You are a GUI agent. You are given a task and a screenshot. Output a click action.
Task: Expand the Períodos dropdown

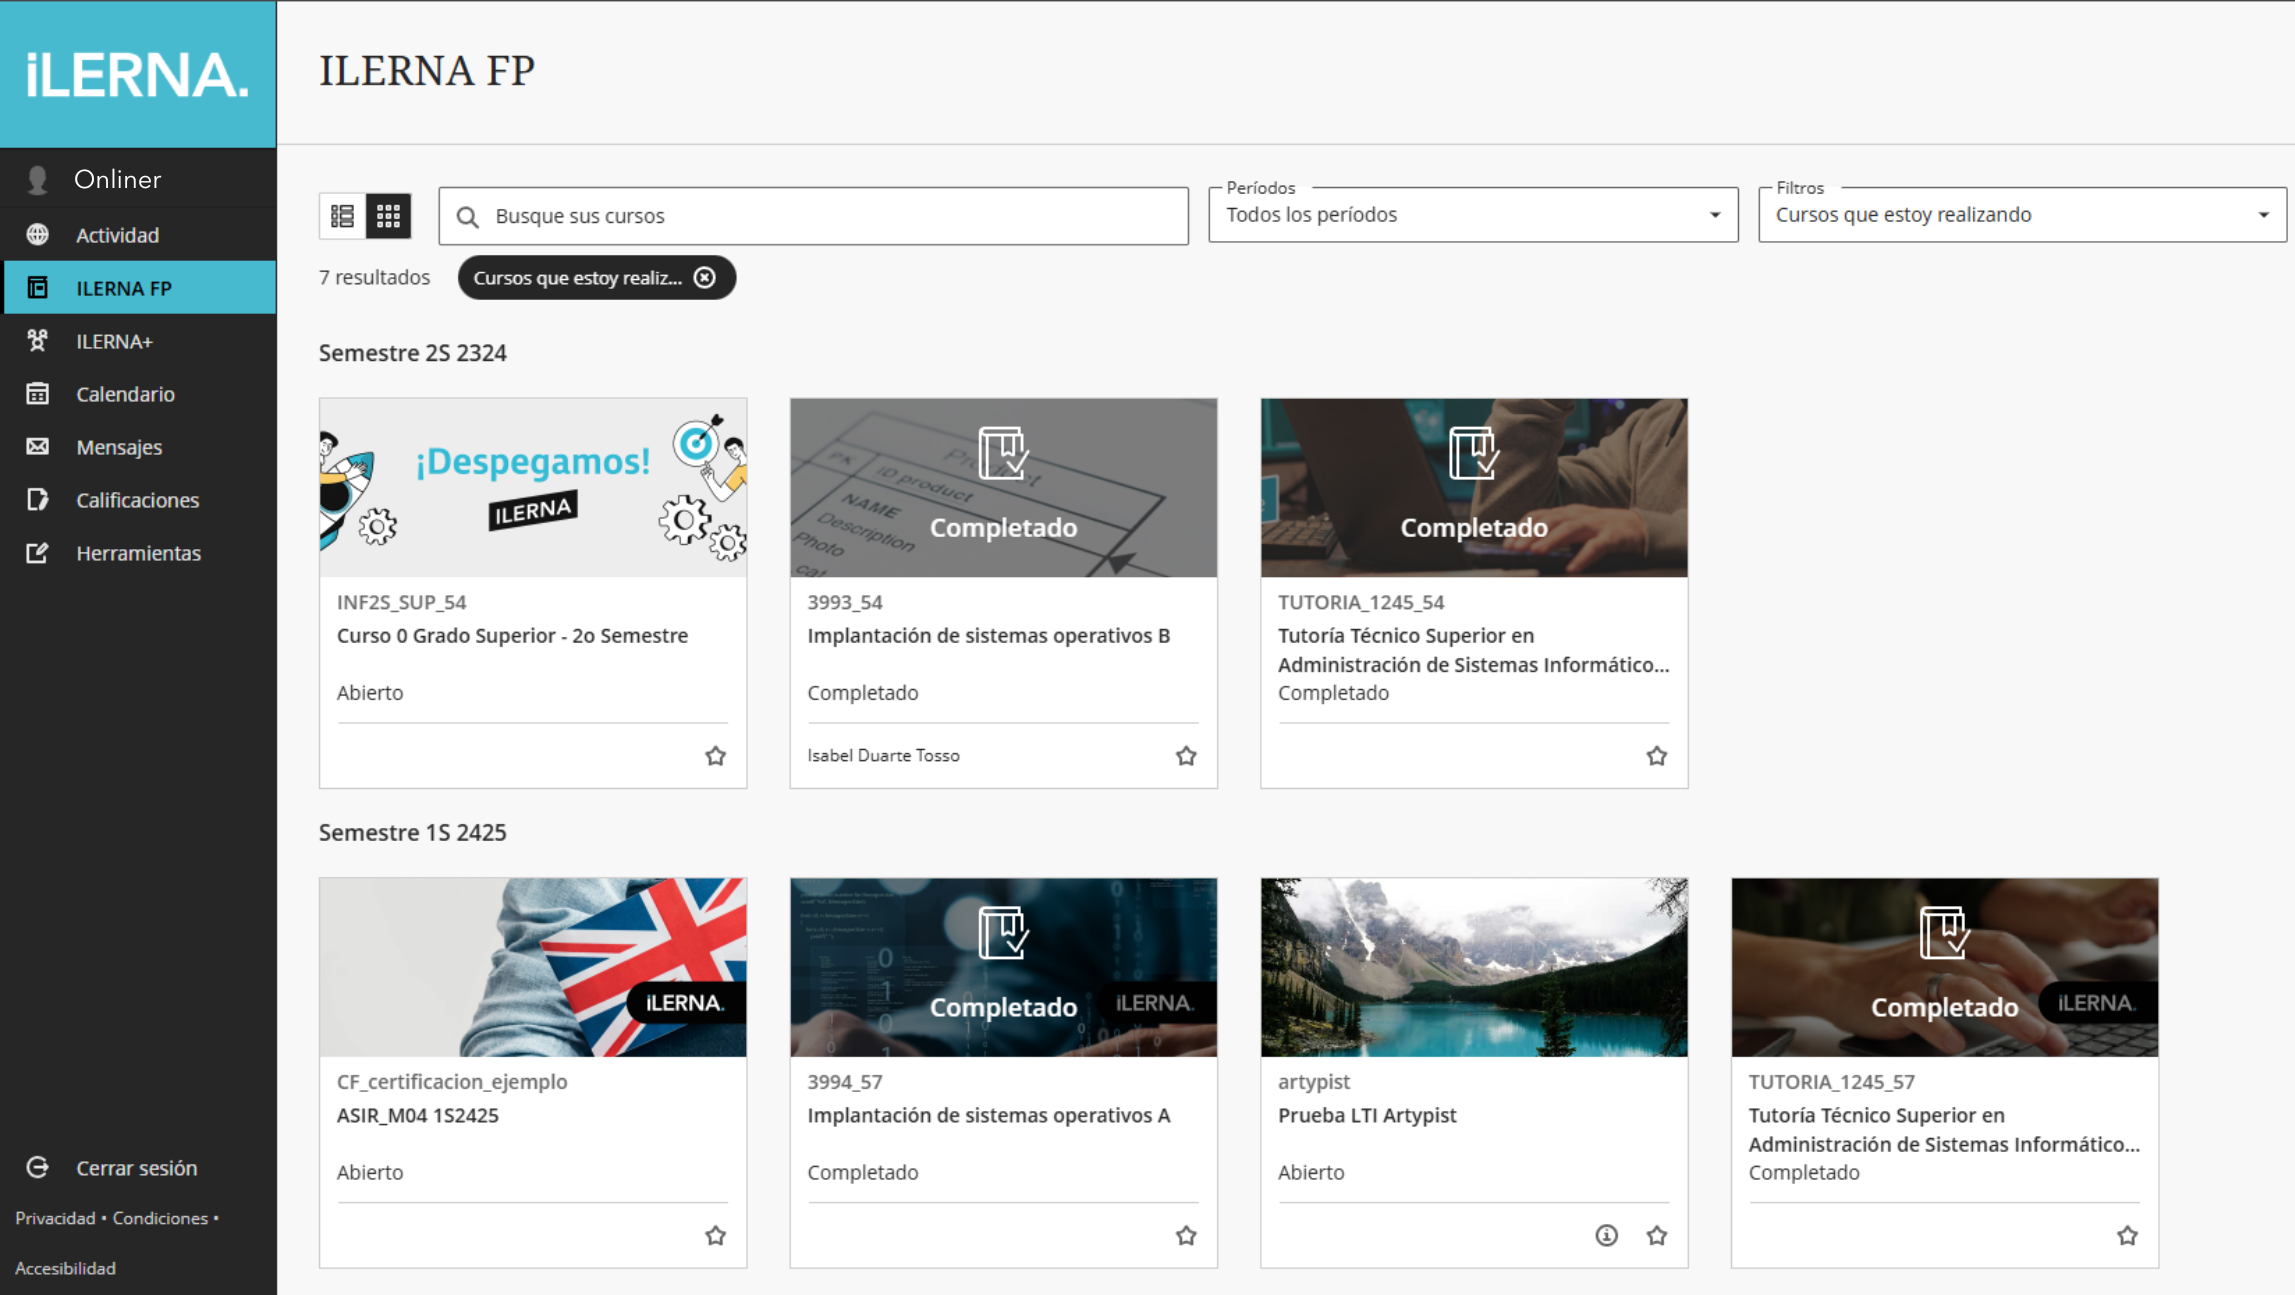[1472, 215]
